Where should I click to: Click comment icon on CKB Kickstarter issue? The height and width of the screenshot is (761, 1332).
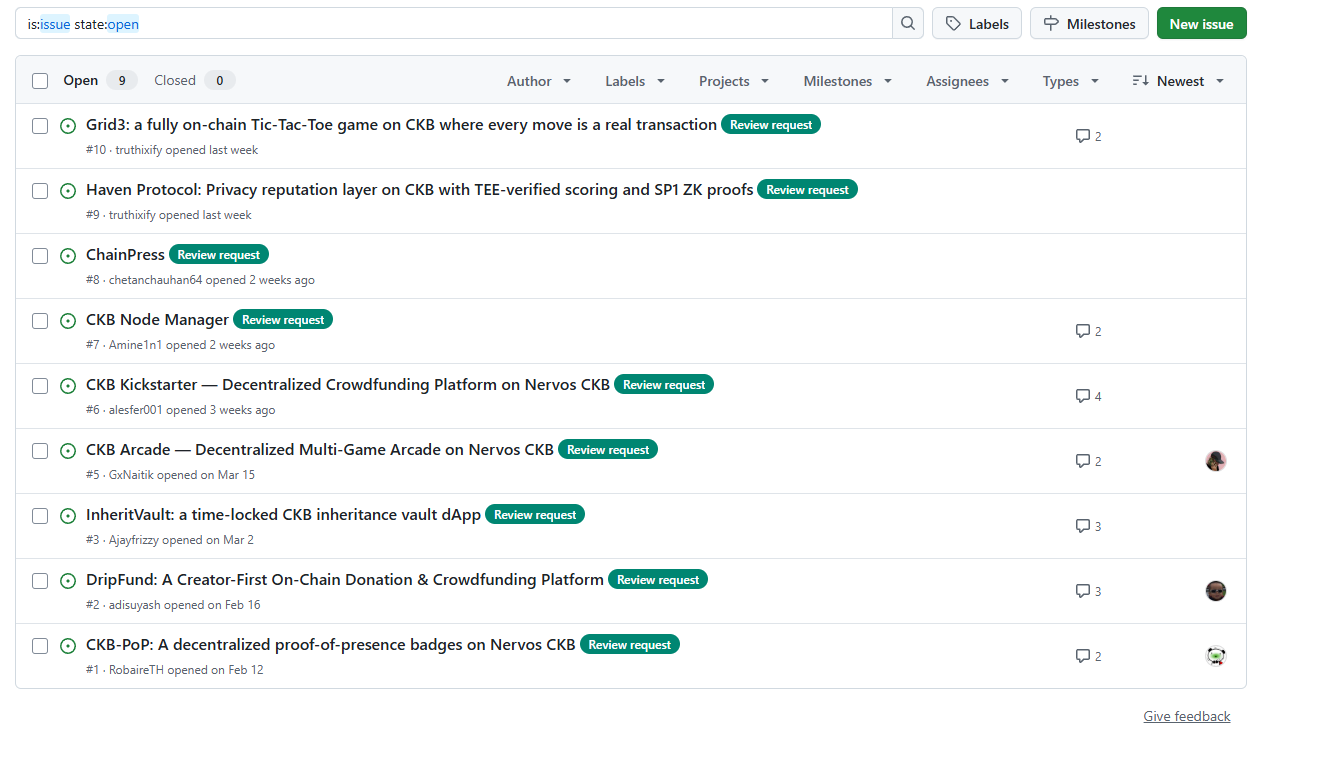point(1082,396)
